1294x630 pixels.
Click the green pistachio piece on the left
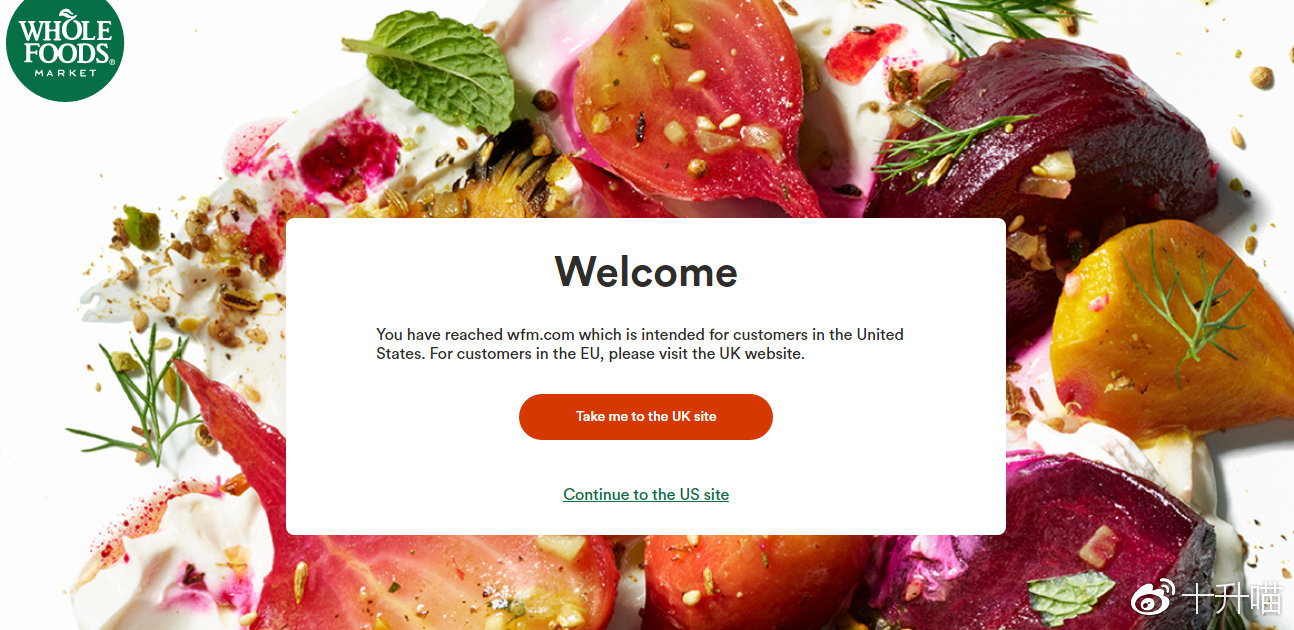click(x=141, y=227)
